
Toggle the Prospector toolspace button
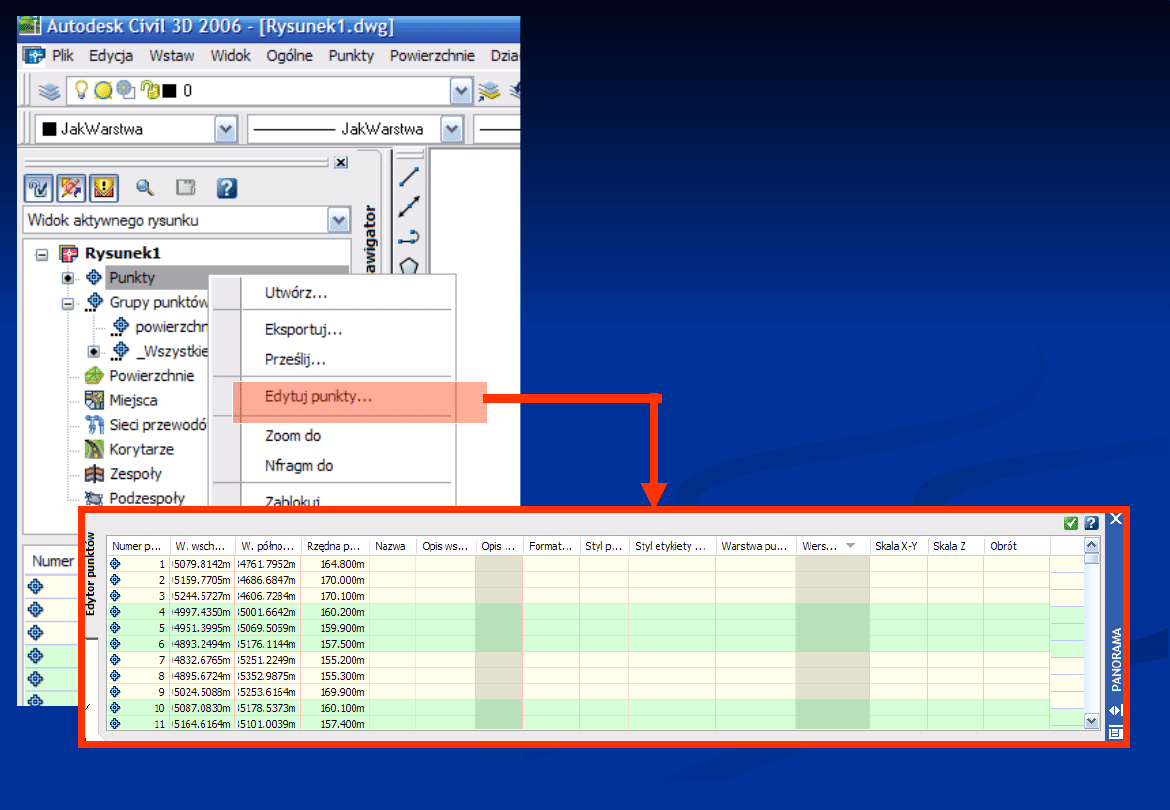click(x=38, y=189)
